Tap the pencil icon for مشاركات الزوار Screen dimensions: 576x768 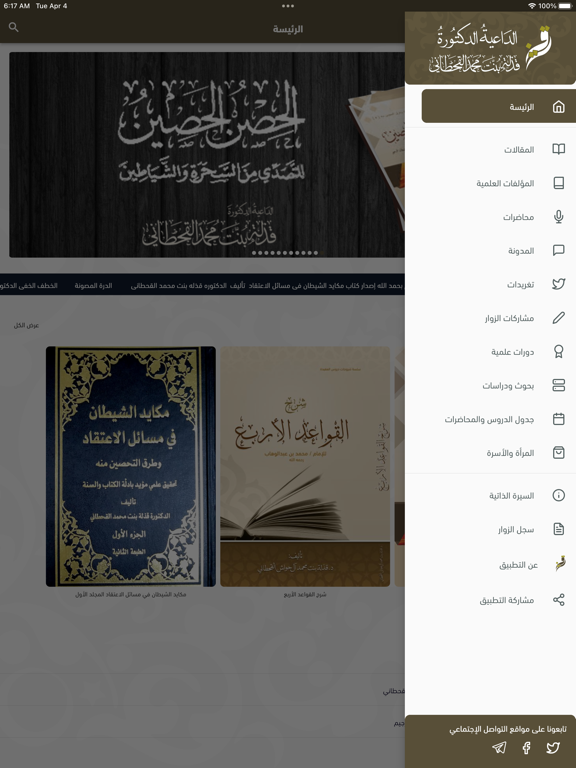pyautogui.click(x=558, y=318)
